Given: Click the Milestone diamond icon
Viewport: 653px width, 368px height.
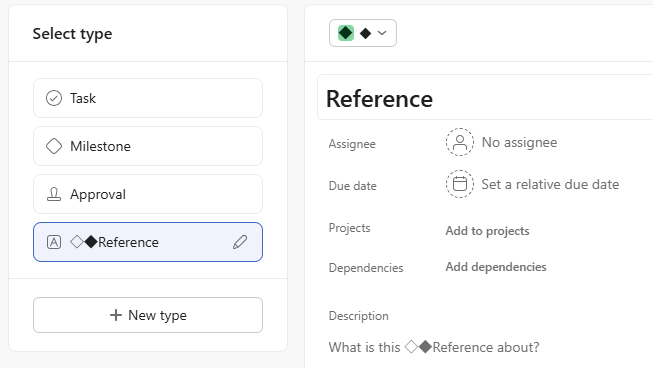Looking at the screenshot, I should click(54, 146).
